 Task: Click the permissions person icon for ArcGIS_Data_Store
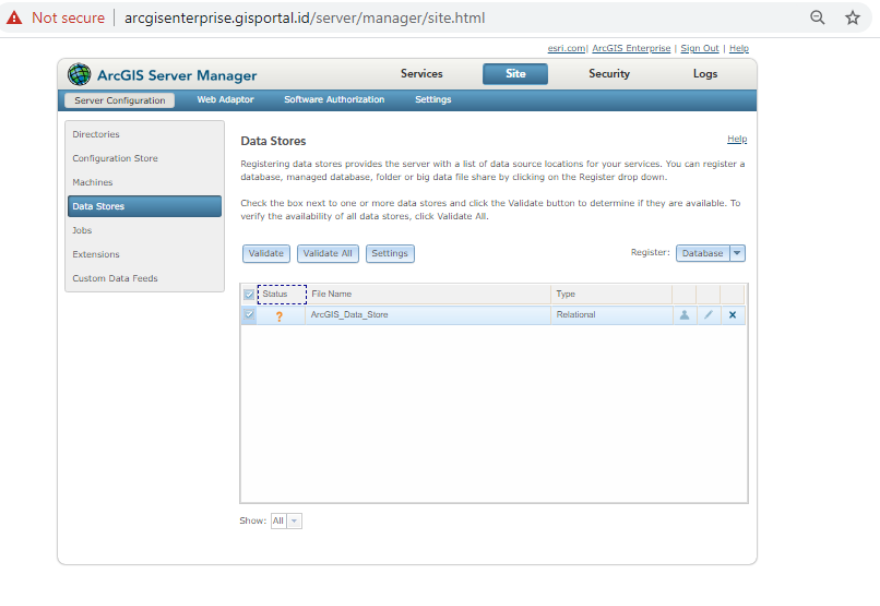coord(684,315)
